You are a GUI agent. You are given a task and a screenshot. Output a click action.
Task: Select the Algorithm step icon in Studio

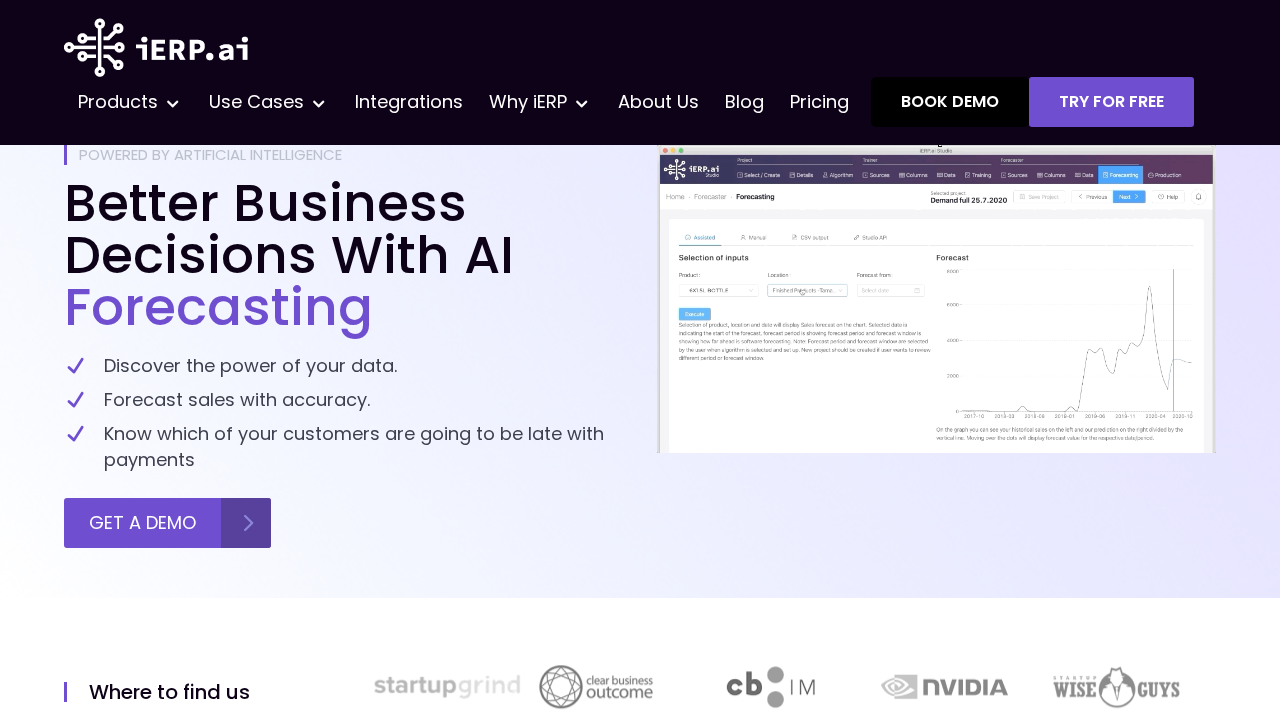(x=837, y=175)
